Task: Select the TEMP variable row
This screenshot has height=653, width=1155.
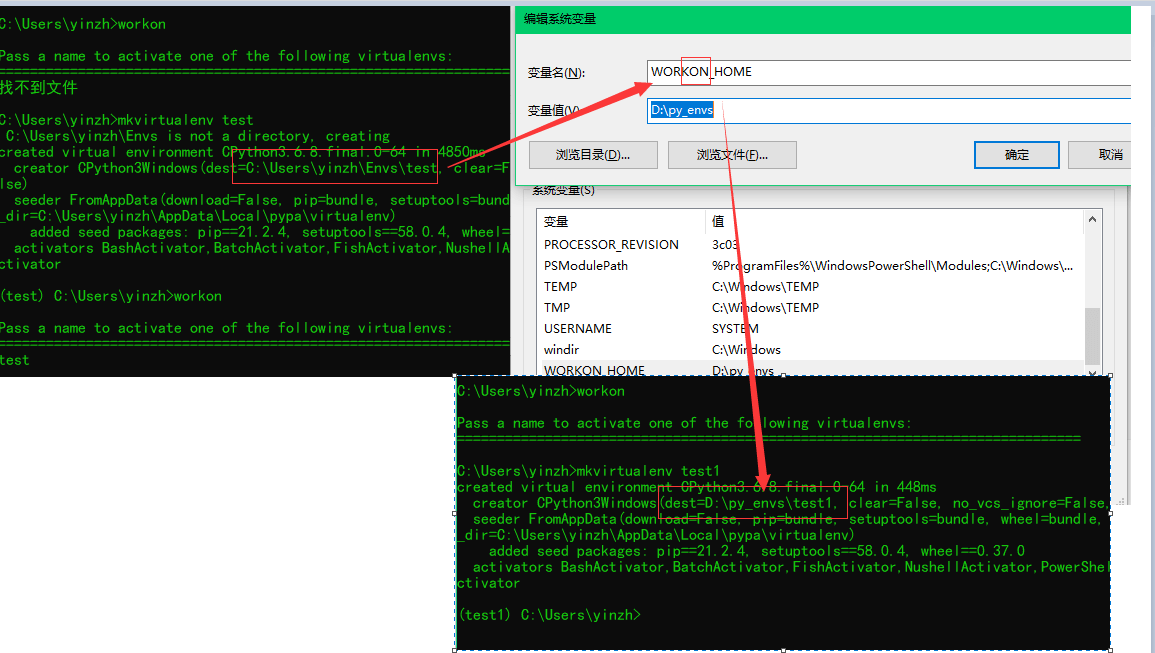Action: (x=810, y=287)
